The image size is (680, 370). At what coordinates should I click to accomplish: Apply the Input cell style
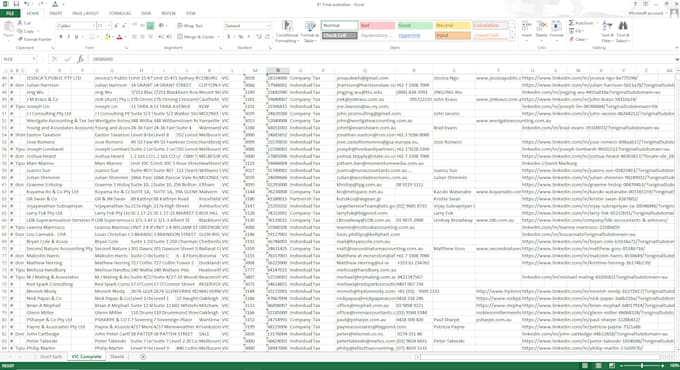coord(452,36)
